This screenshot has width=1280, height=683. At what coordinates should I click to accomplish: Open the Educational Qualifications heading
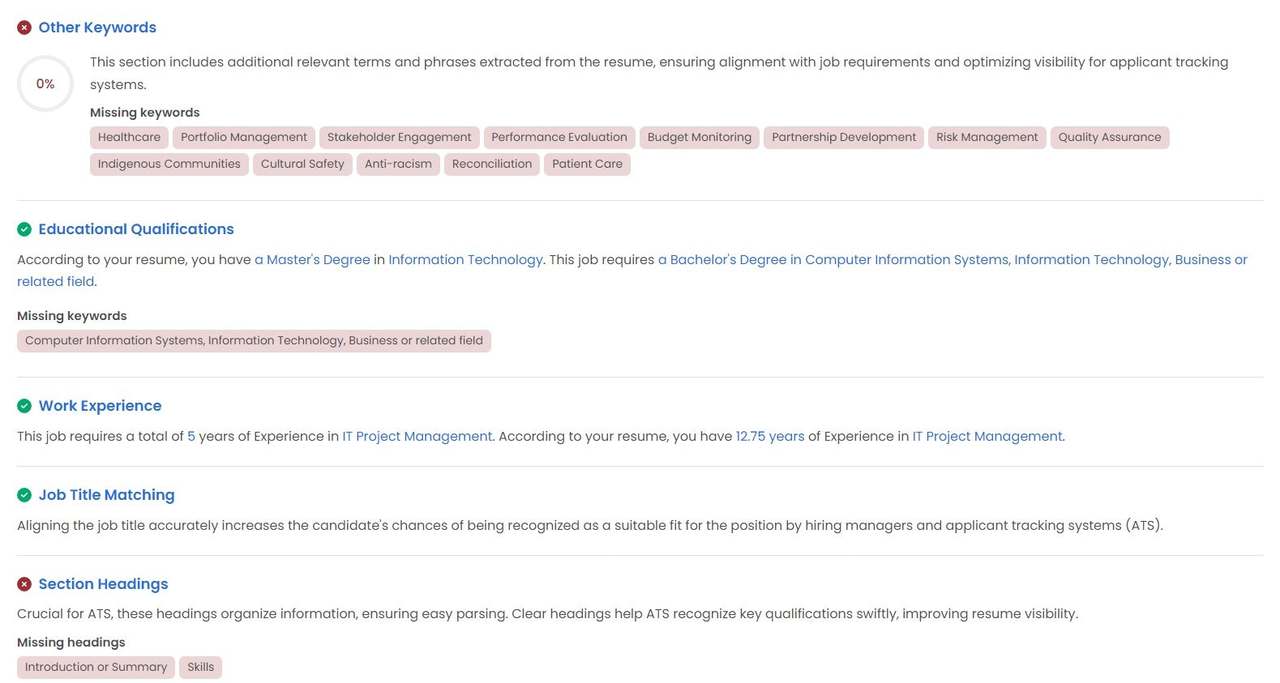point(136,229)
